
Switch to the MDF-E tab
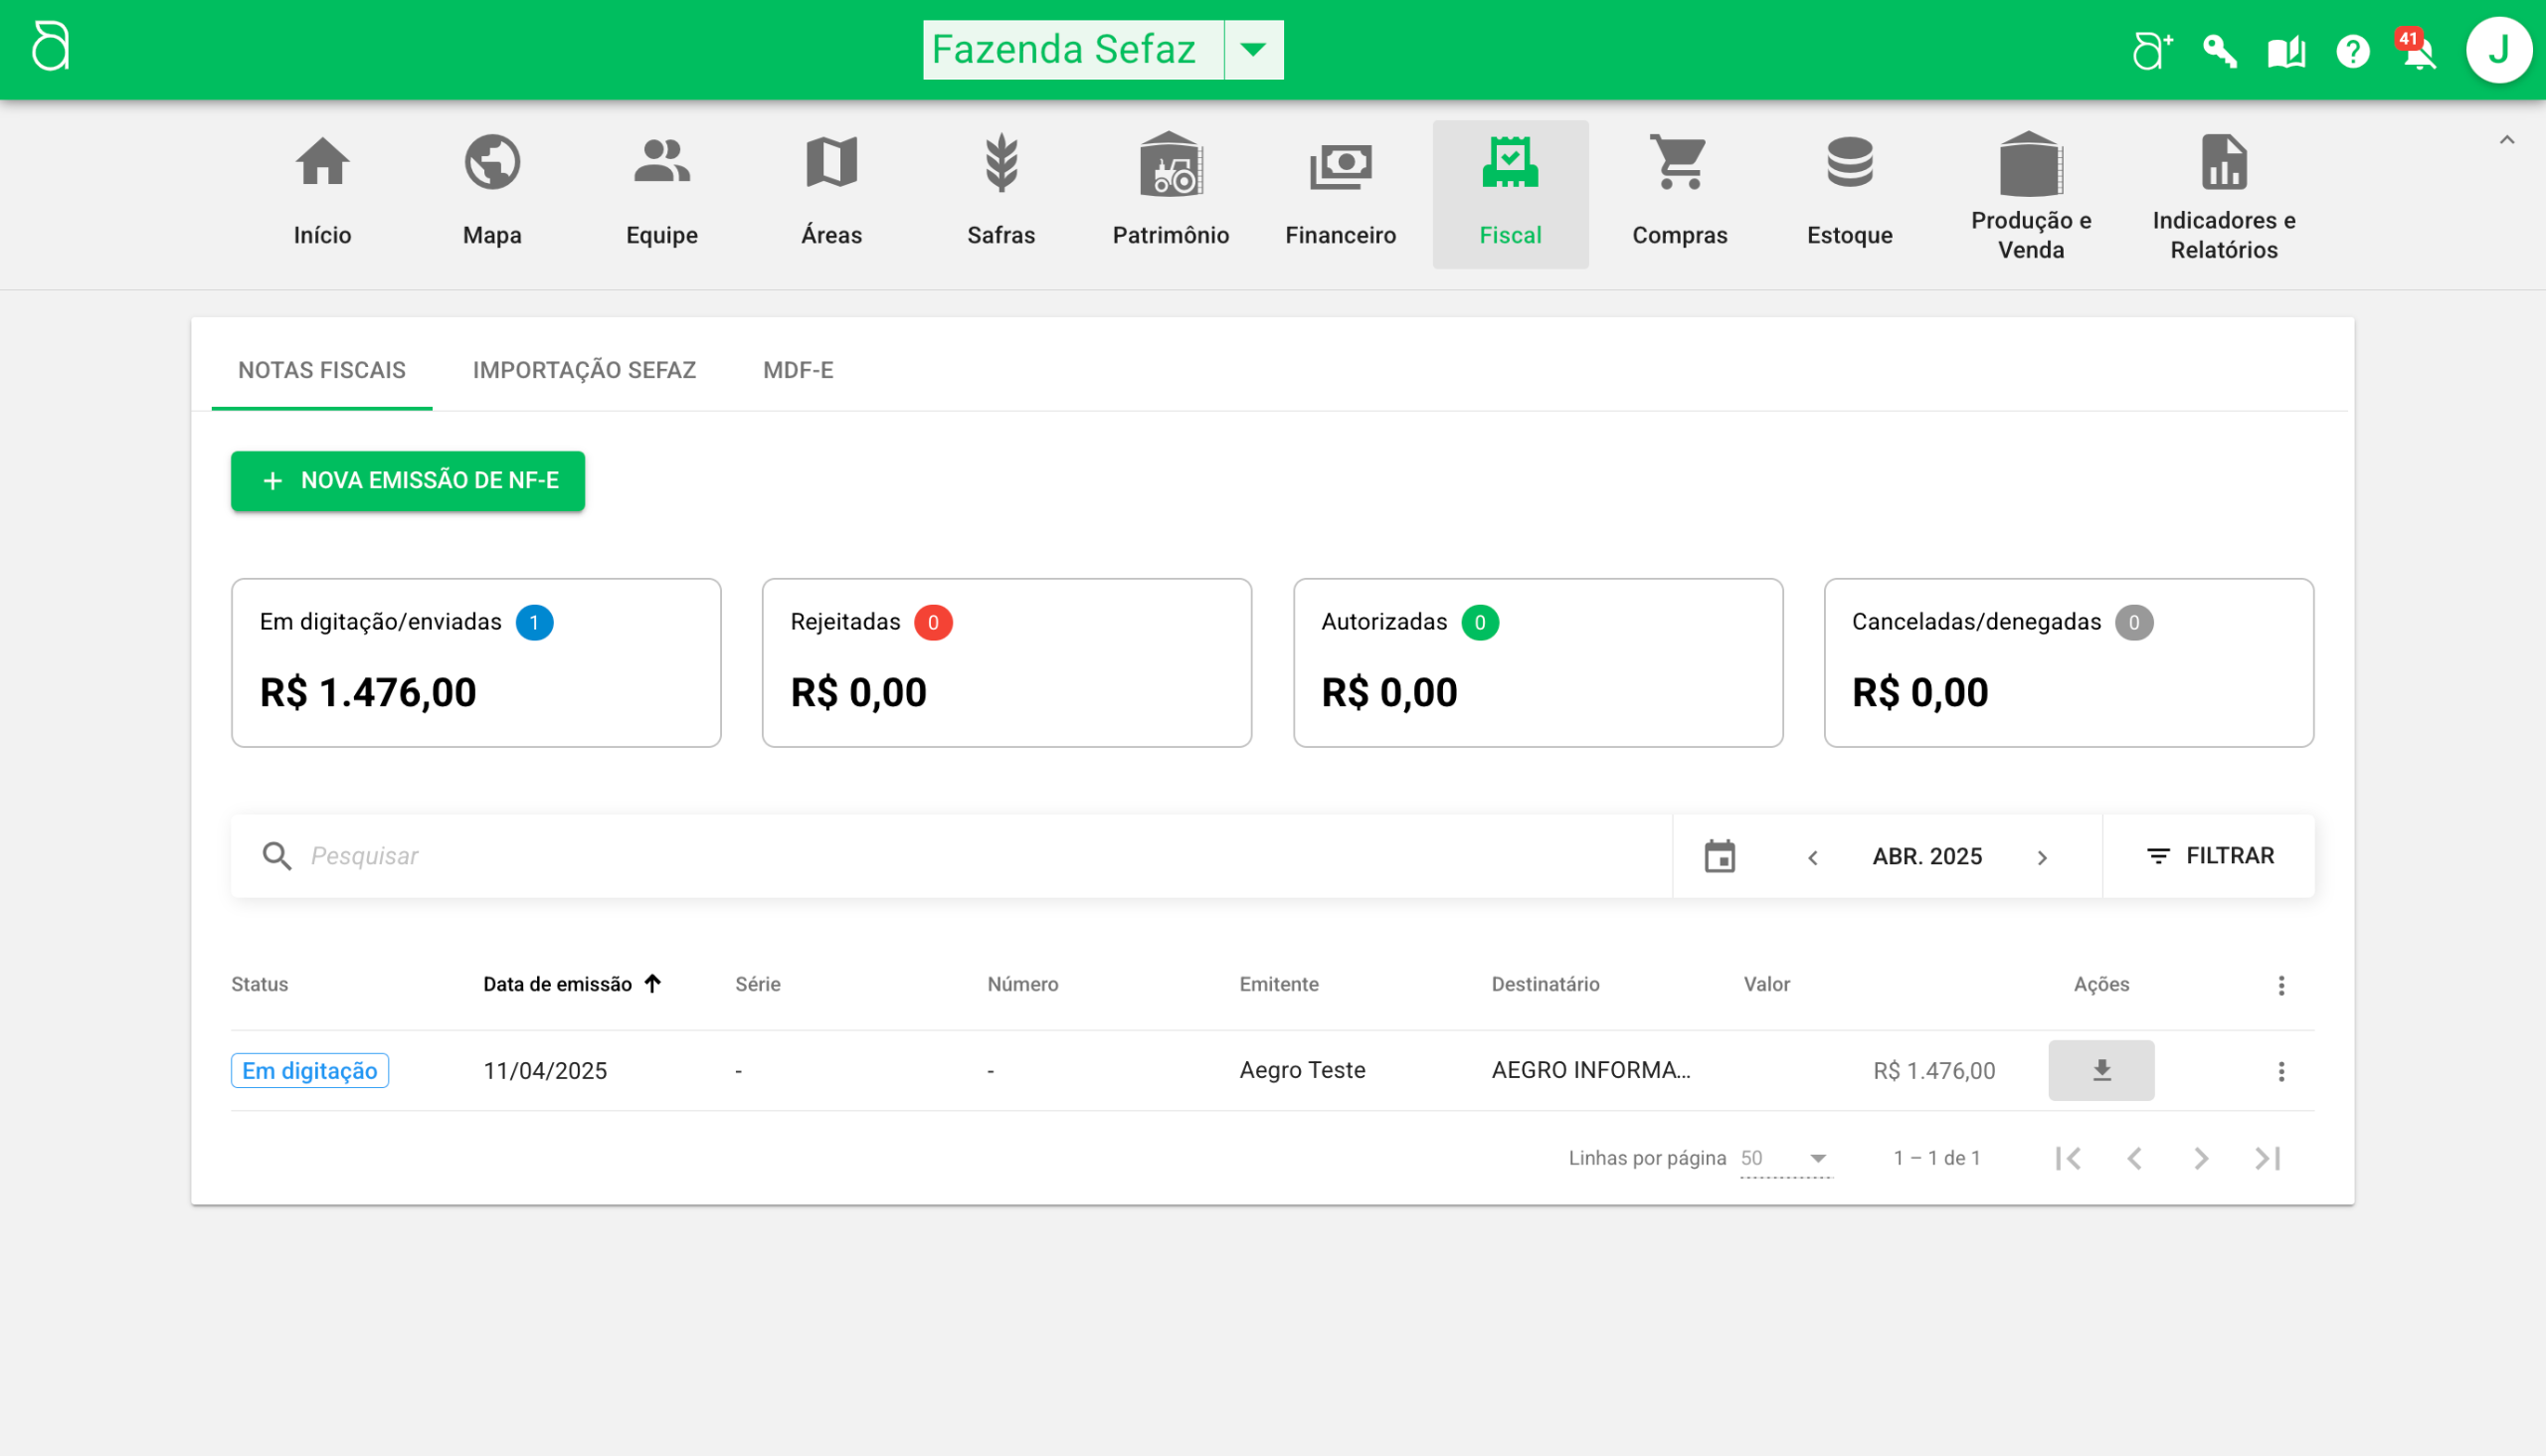click(798, 370)
